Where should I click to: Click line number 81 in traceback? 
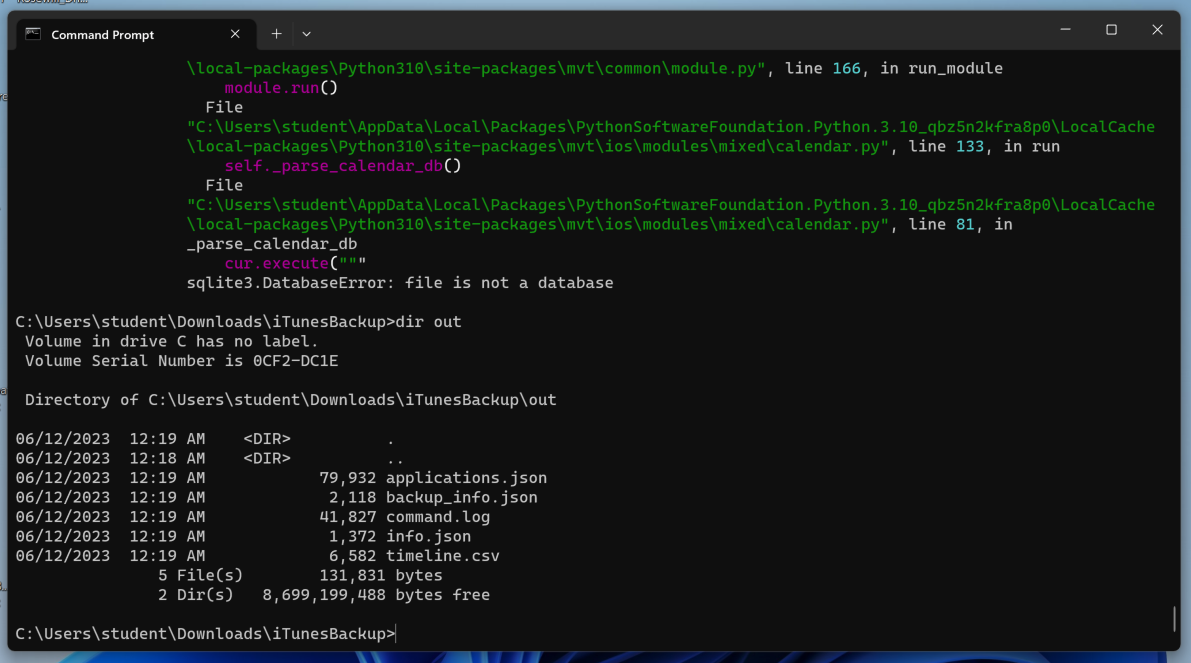pos(965,225)
